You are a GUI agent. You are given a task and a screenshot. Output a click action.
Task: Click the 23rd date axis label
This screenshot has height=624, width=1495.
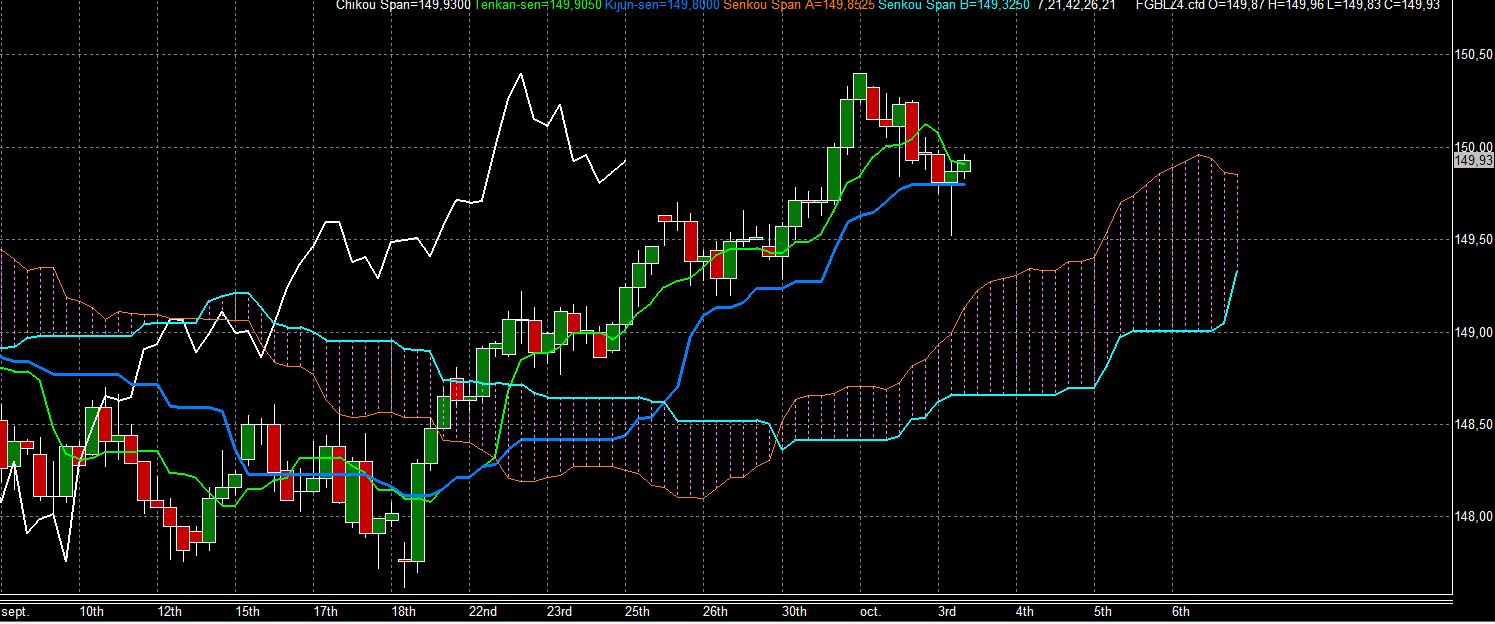559,611
